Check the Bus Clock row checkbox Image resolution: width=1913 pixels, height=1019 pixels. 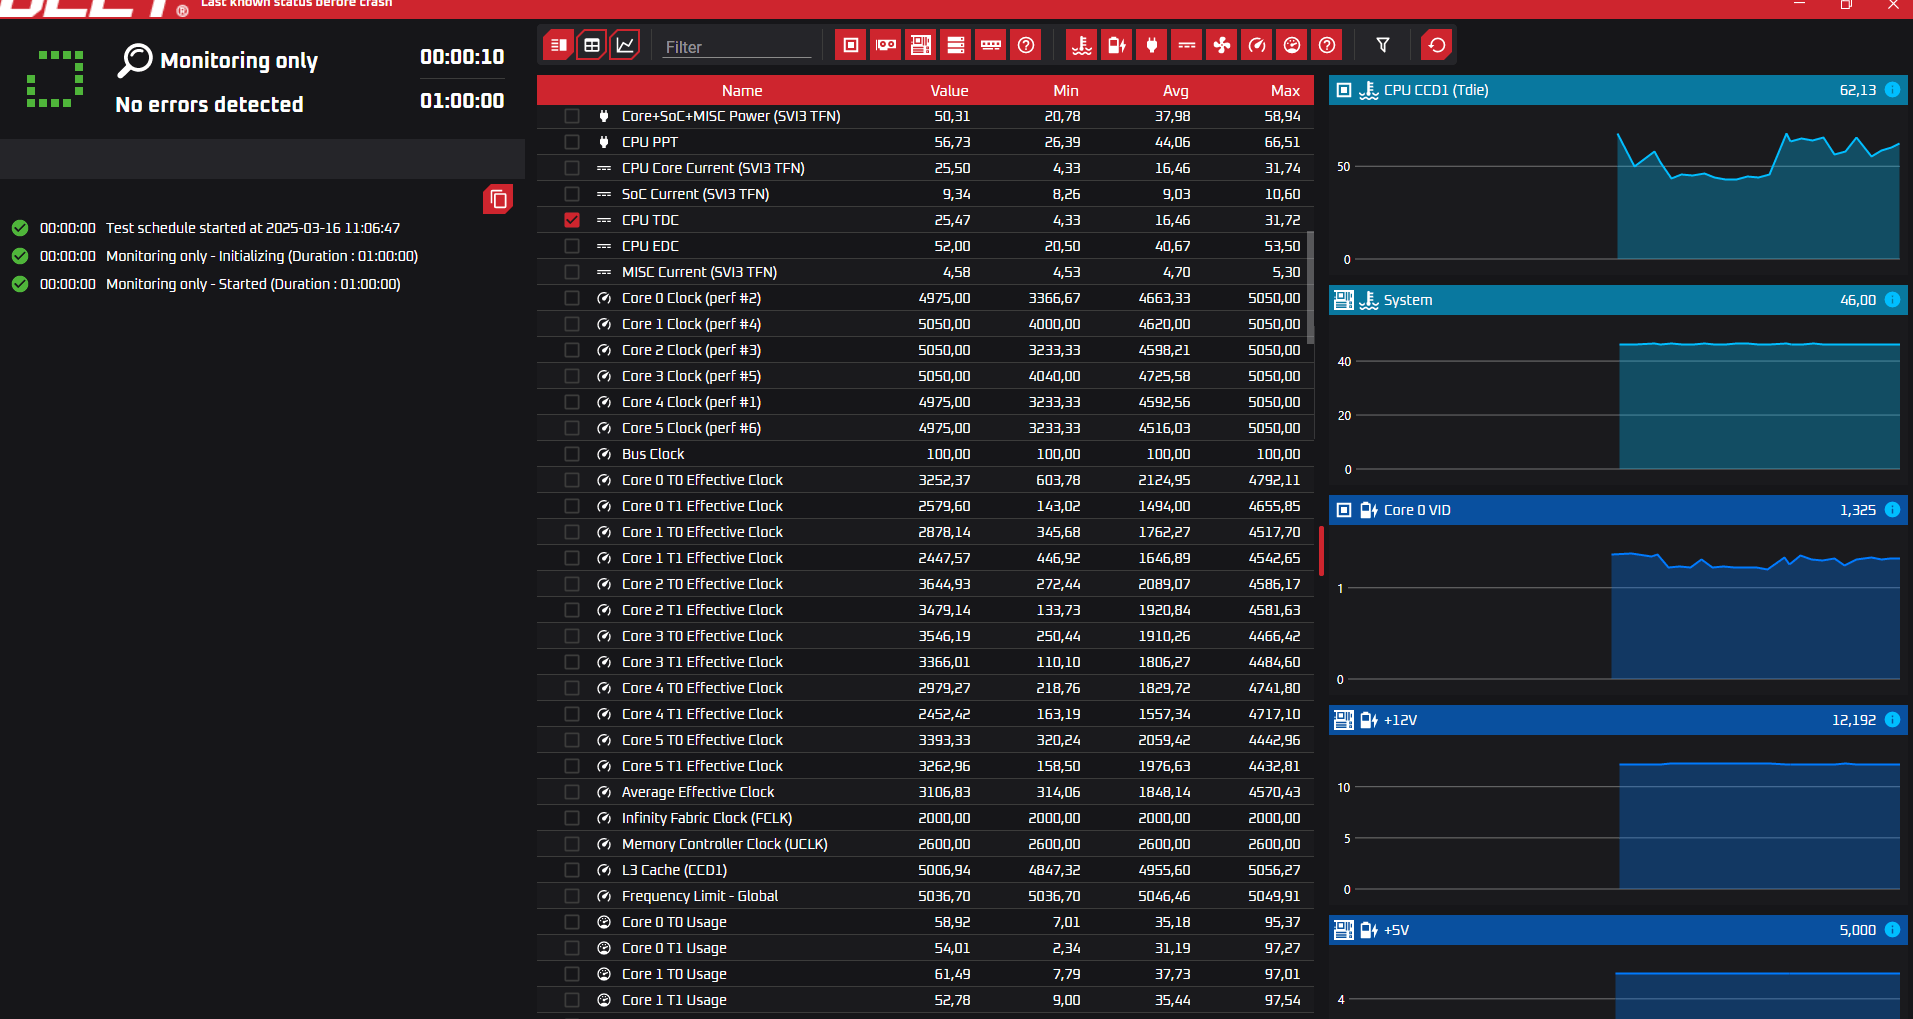(572, 454)
